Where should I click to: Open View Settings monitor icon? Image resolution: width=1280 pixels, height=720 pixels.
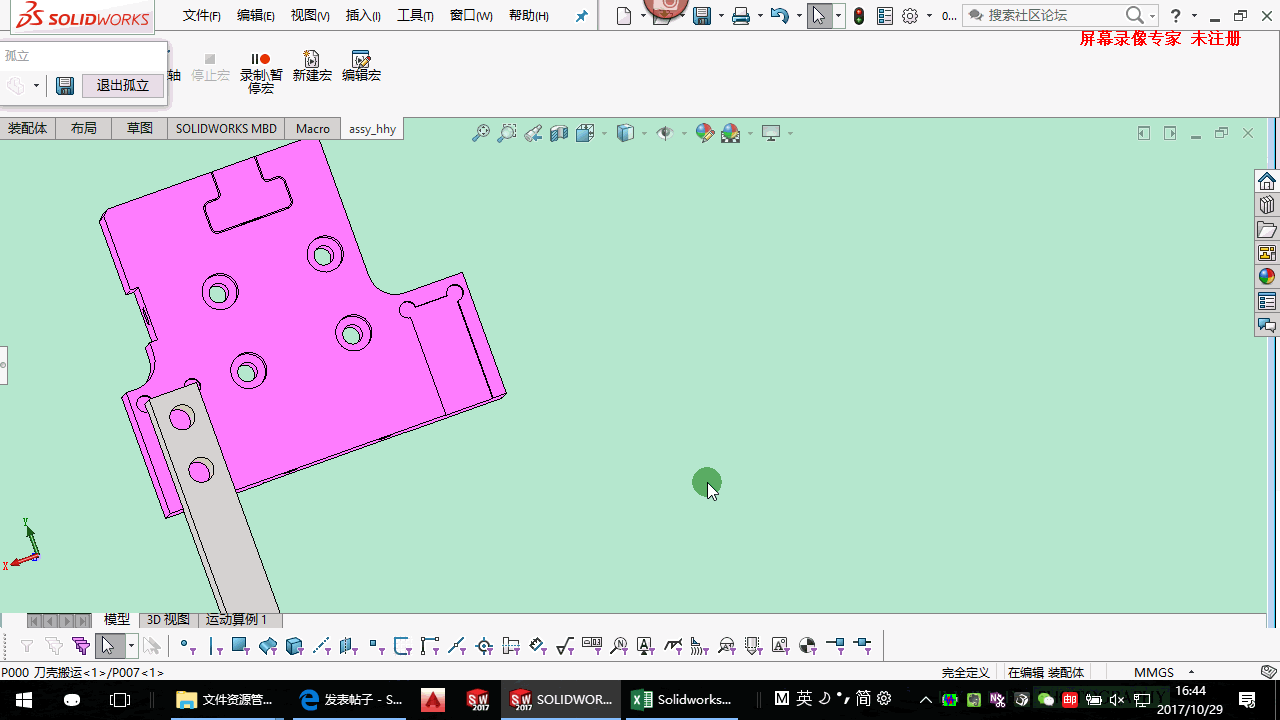pos(771,133)
